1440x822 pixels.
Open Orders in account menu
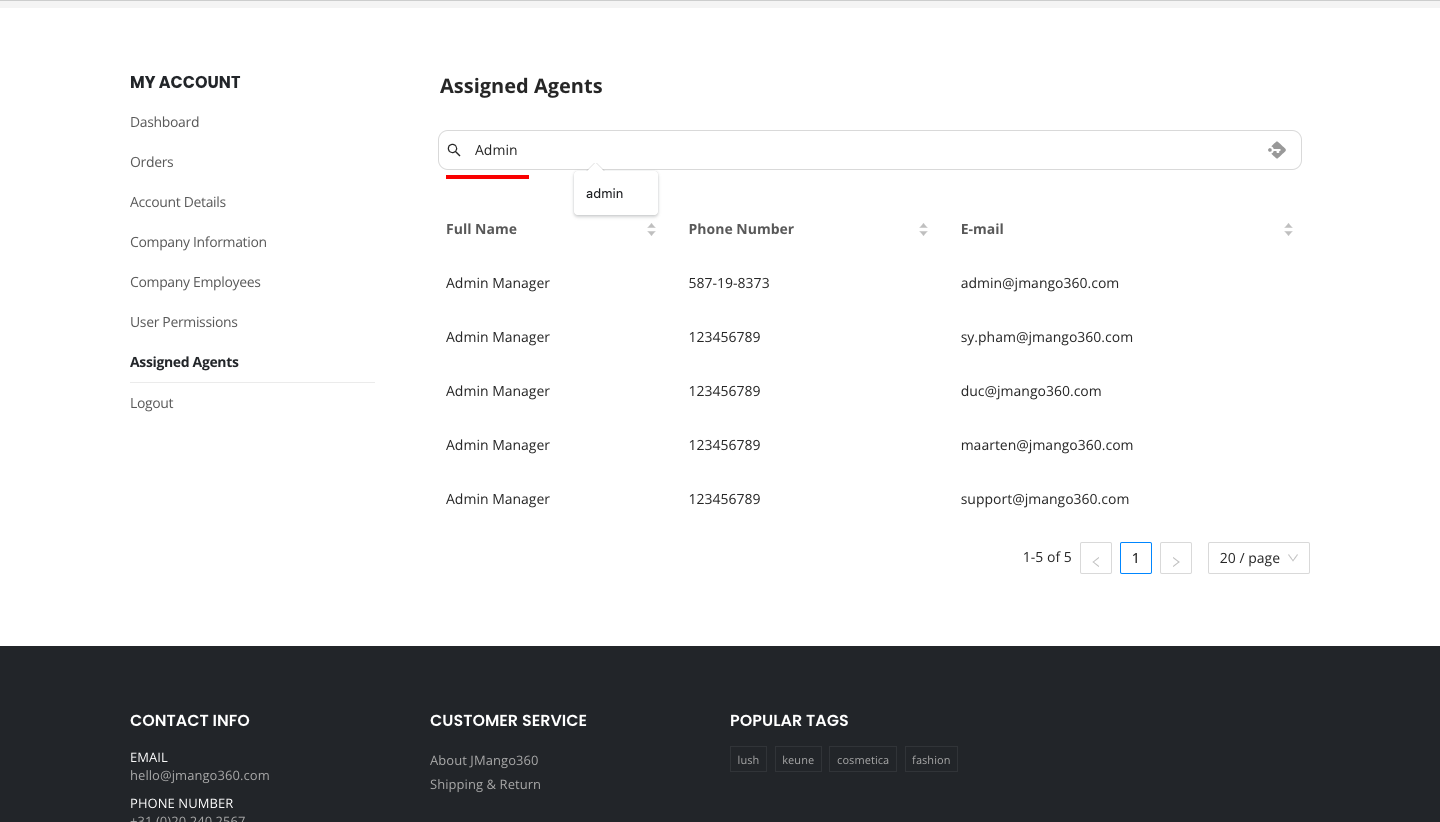coord(152,162)
